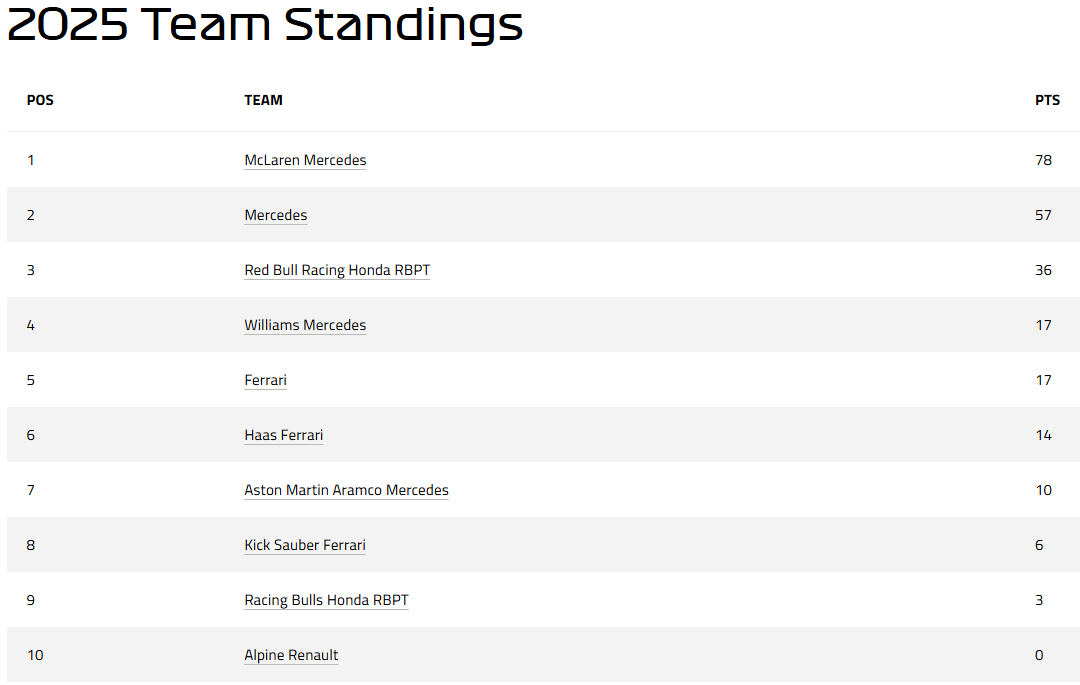
Task: Open Williams Mercedes team page
Action: (x=305, y=325)
